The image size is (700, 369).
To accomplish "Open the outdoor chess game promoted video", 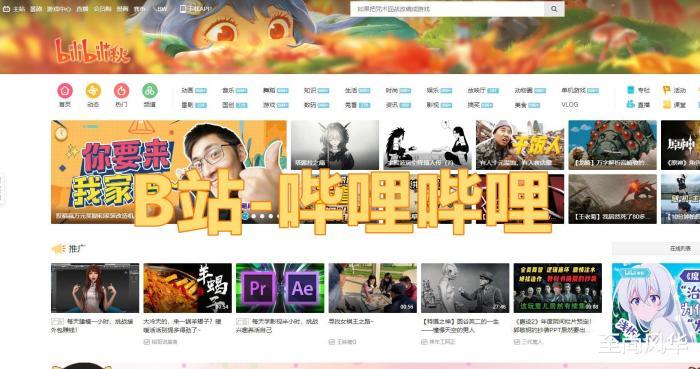I will (373, 288).
